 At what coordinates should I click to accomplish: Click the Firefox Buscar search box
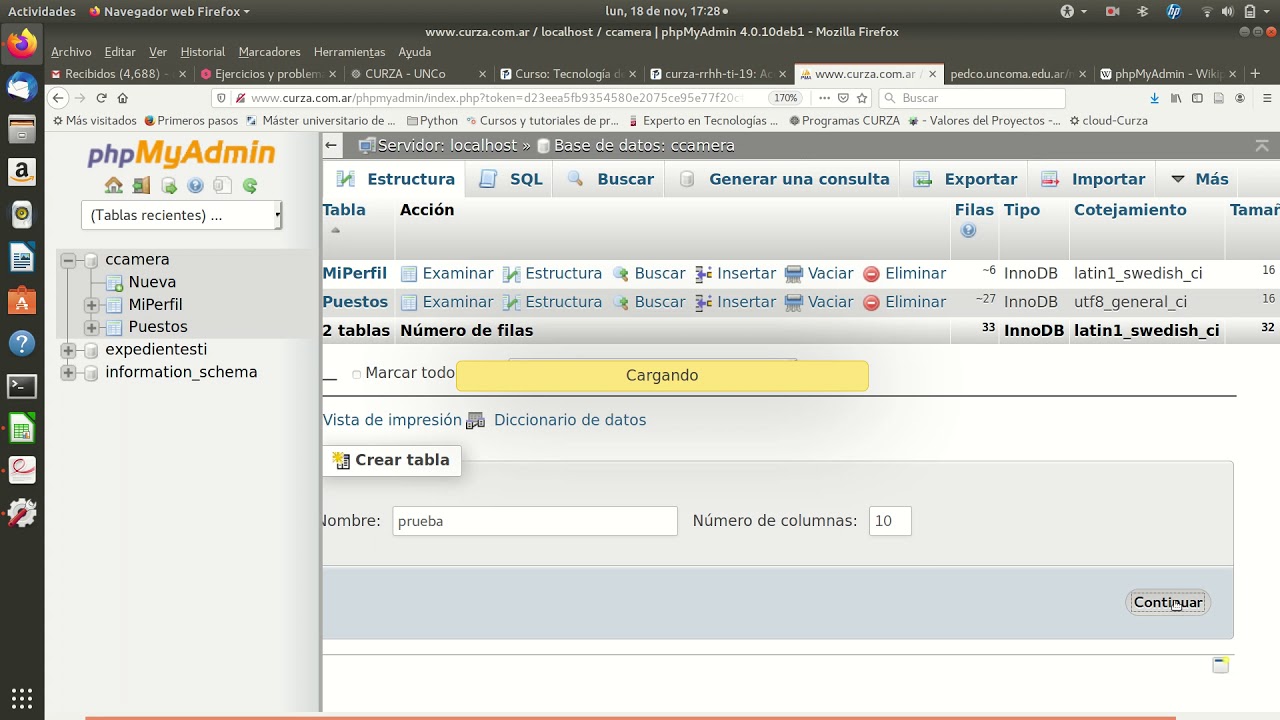972,98
